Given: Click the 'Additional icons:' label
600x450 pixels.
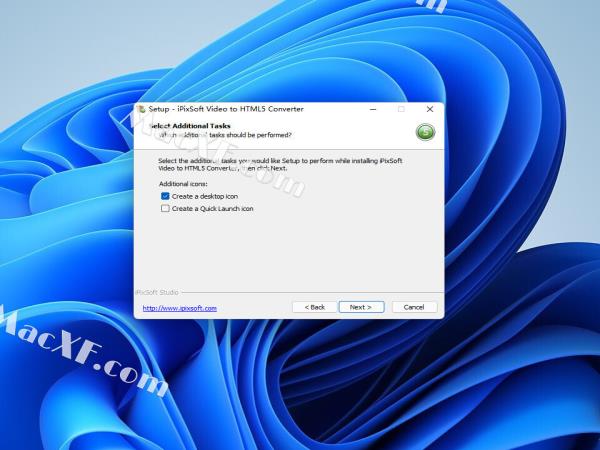Looking at the screenshot, I should pos(183,184).
